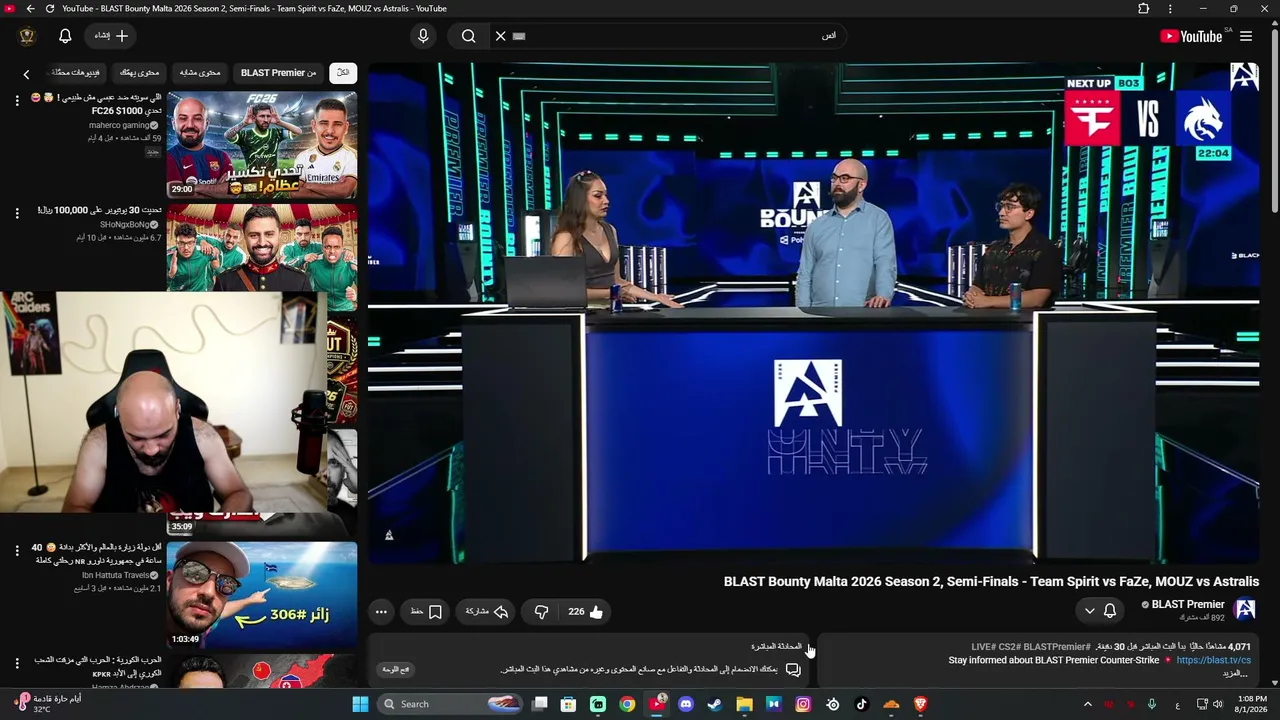Open the Windows Start menu
This screenshot has width=1280, height=720.
pyautogui.click(x=360, y=704)
